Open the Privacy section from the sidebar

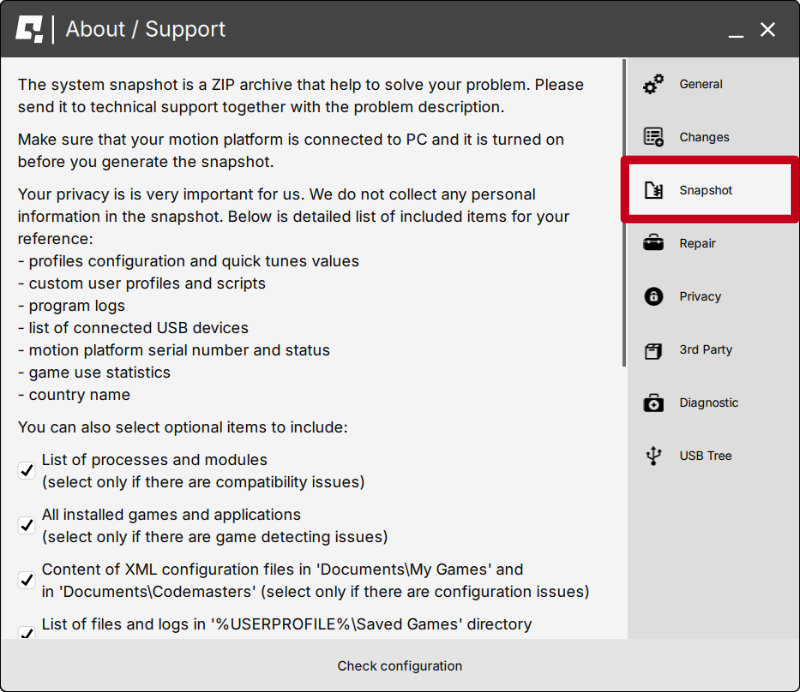pos(700,296)
